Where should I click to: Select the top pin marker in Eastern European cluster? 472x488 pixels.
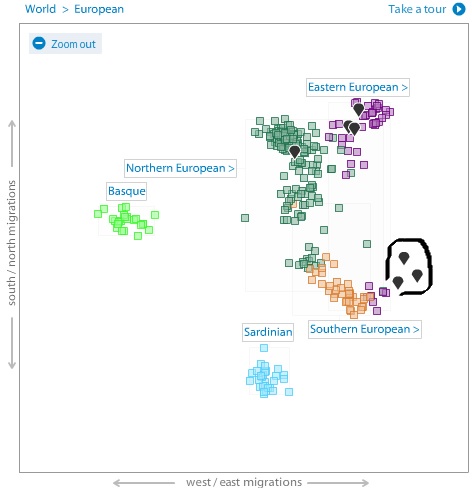tap(359, 110)
